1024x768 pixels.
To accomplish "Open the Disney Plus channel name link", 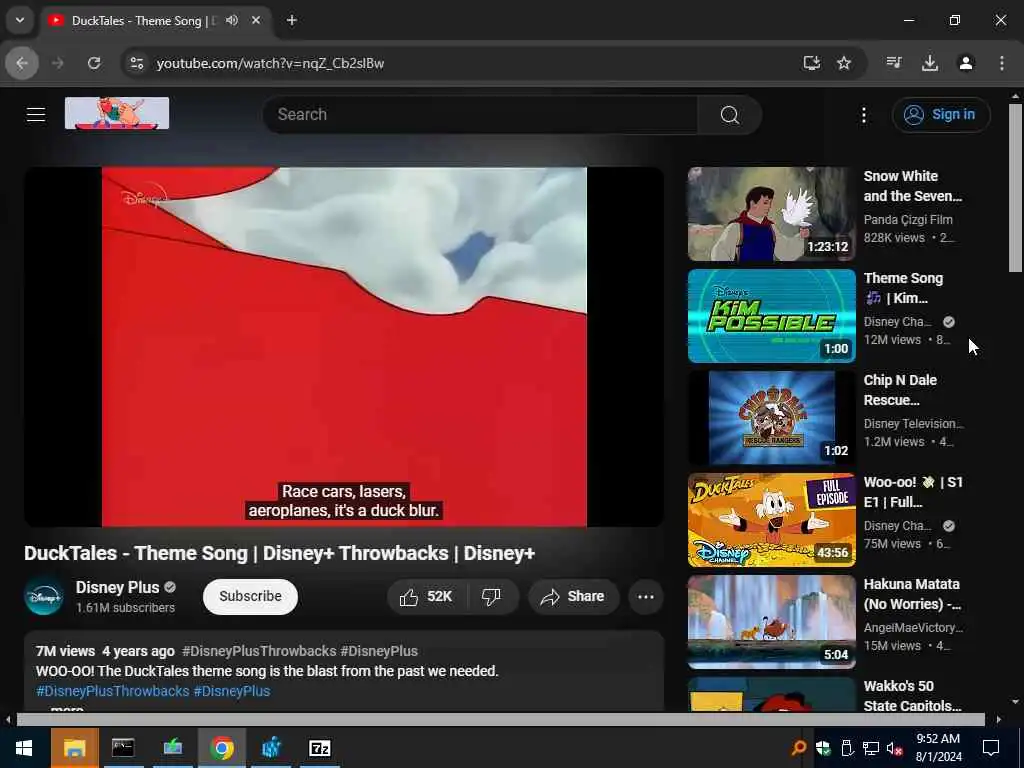I will click(118, 587).
